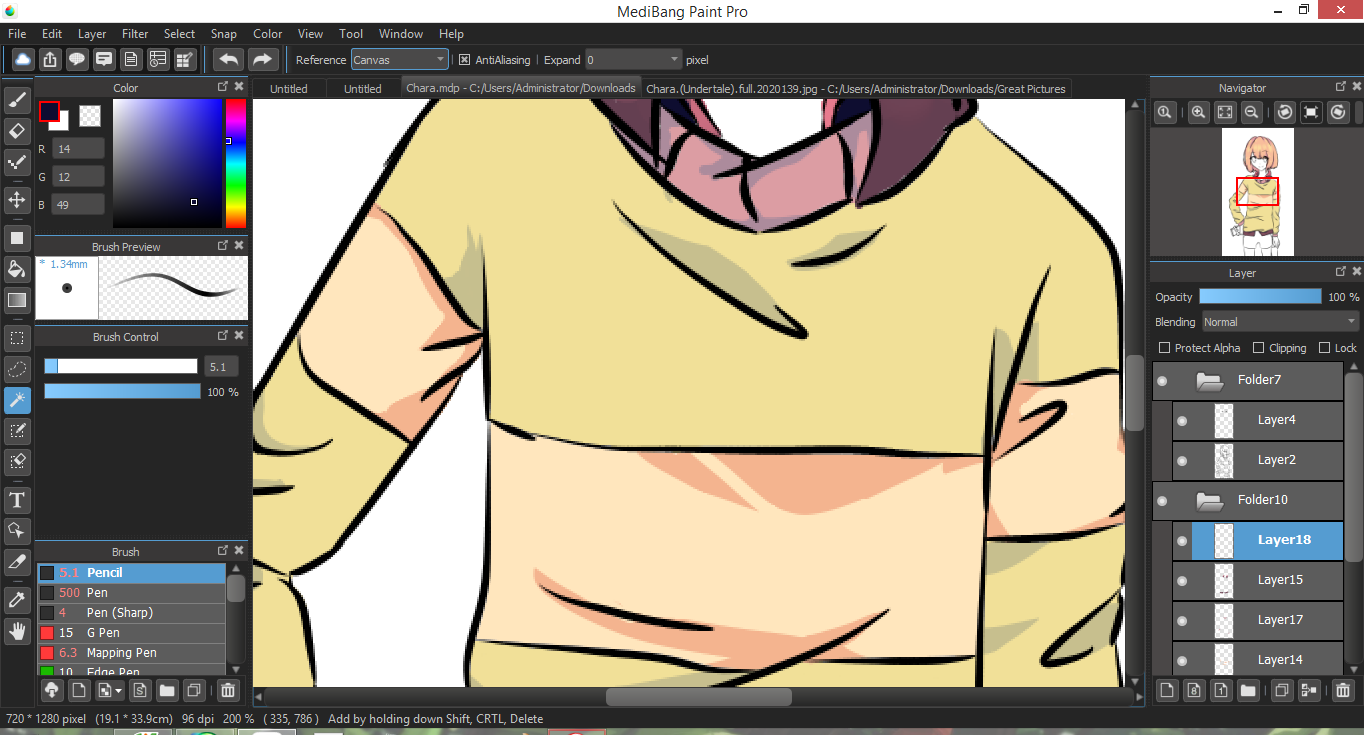Viewport: 1364px width, 735px height.
Task: Toggle visibility of Folder7
Action: click(x=1161, y=381)
